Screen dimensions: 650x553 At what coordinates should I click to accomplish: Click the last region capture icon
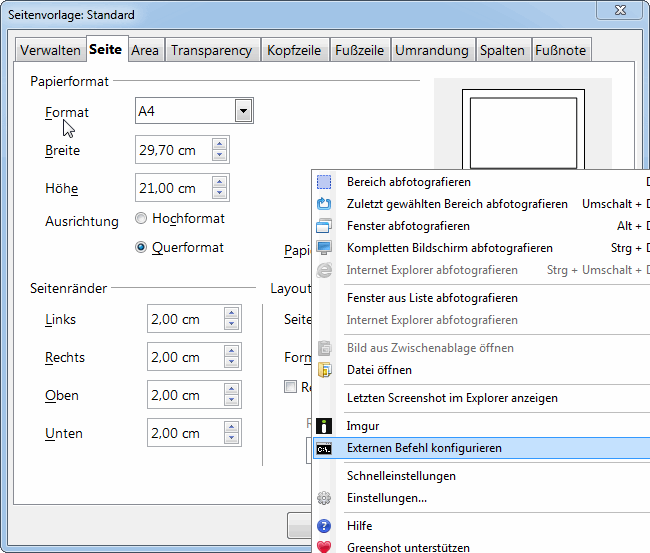tap(324, 204)
